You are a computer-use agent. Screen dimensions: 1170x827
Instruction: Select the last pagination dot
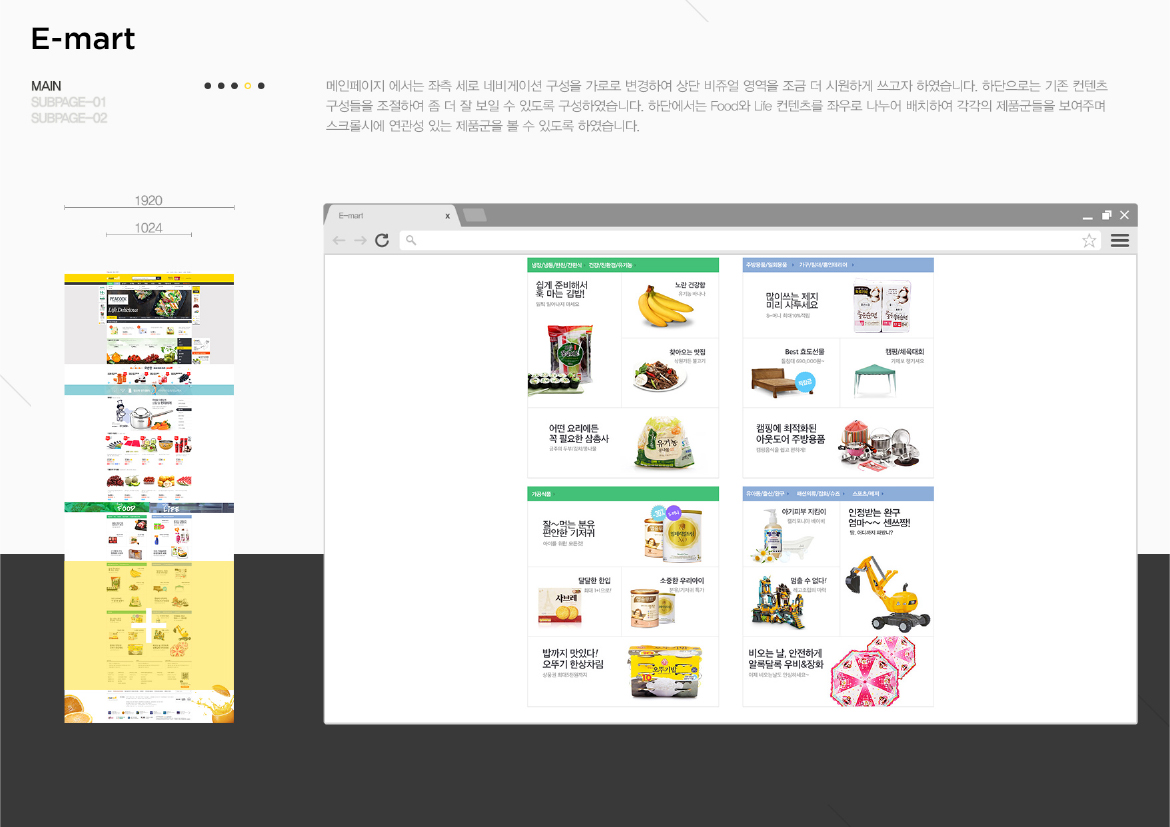[262, 86]
